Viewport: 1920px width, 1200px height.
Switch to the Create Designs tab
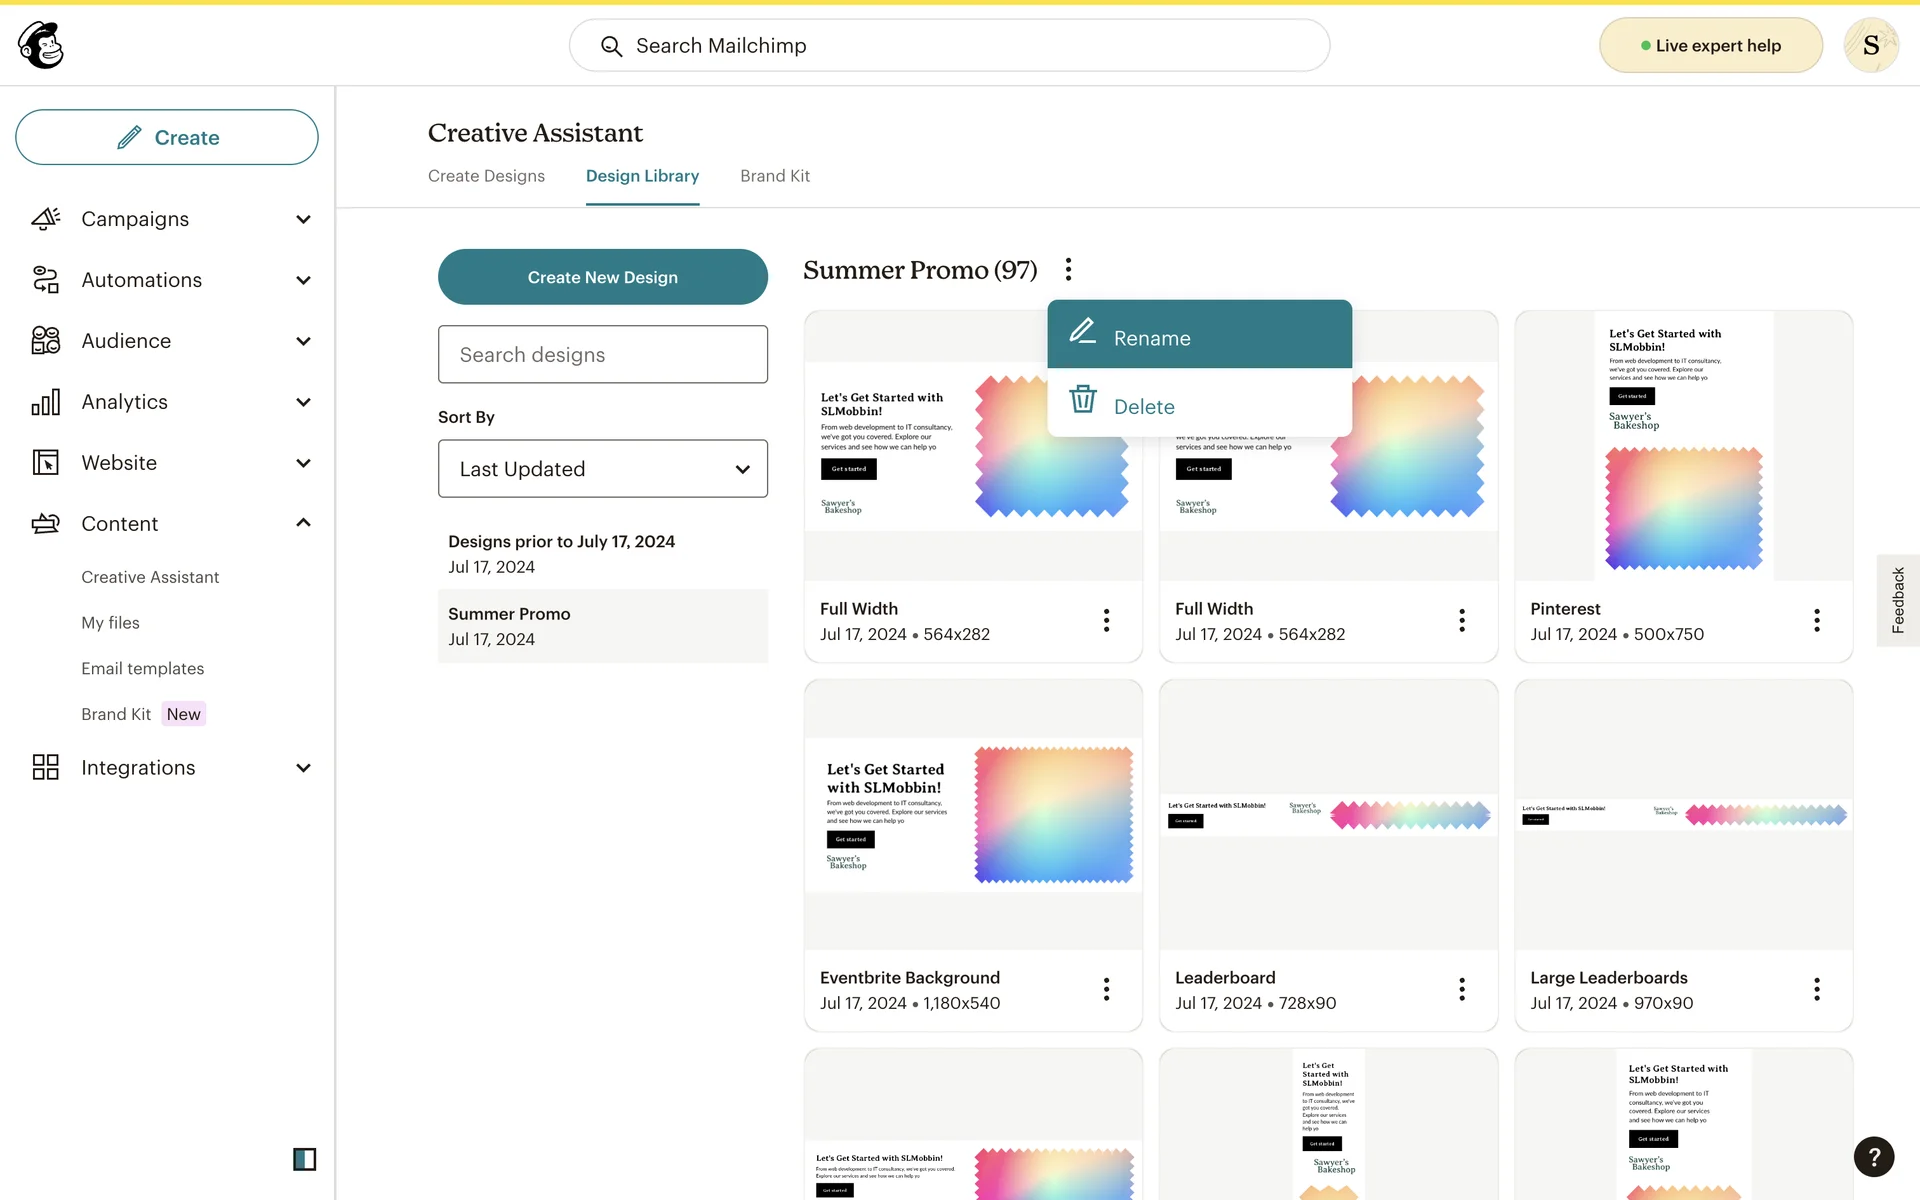point(486,176)
